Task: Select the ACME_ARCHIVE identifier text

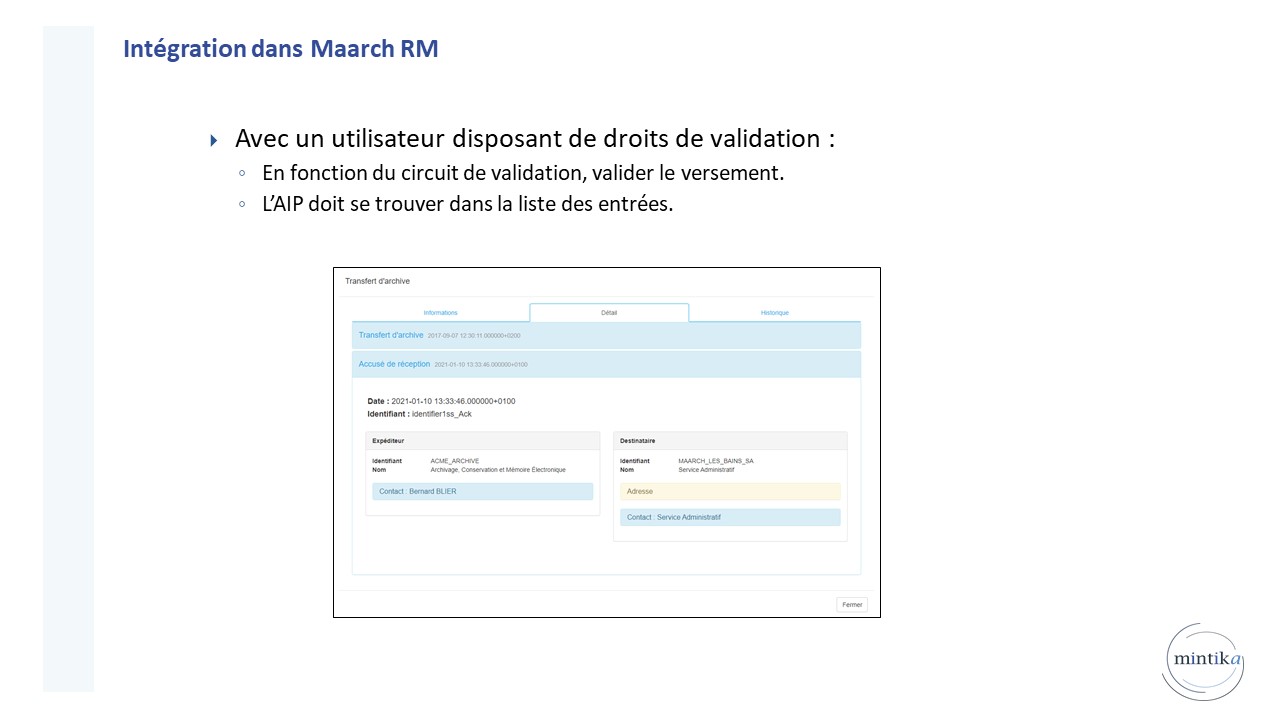Action: (455, 461)
